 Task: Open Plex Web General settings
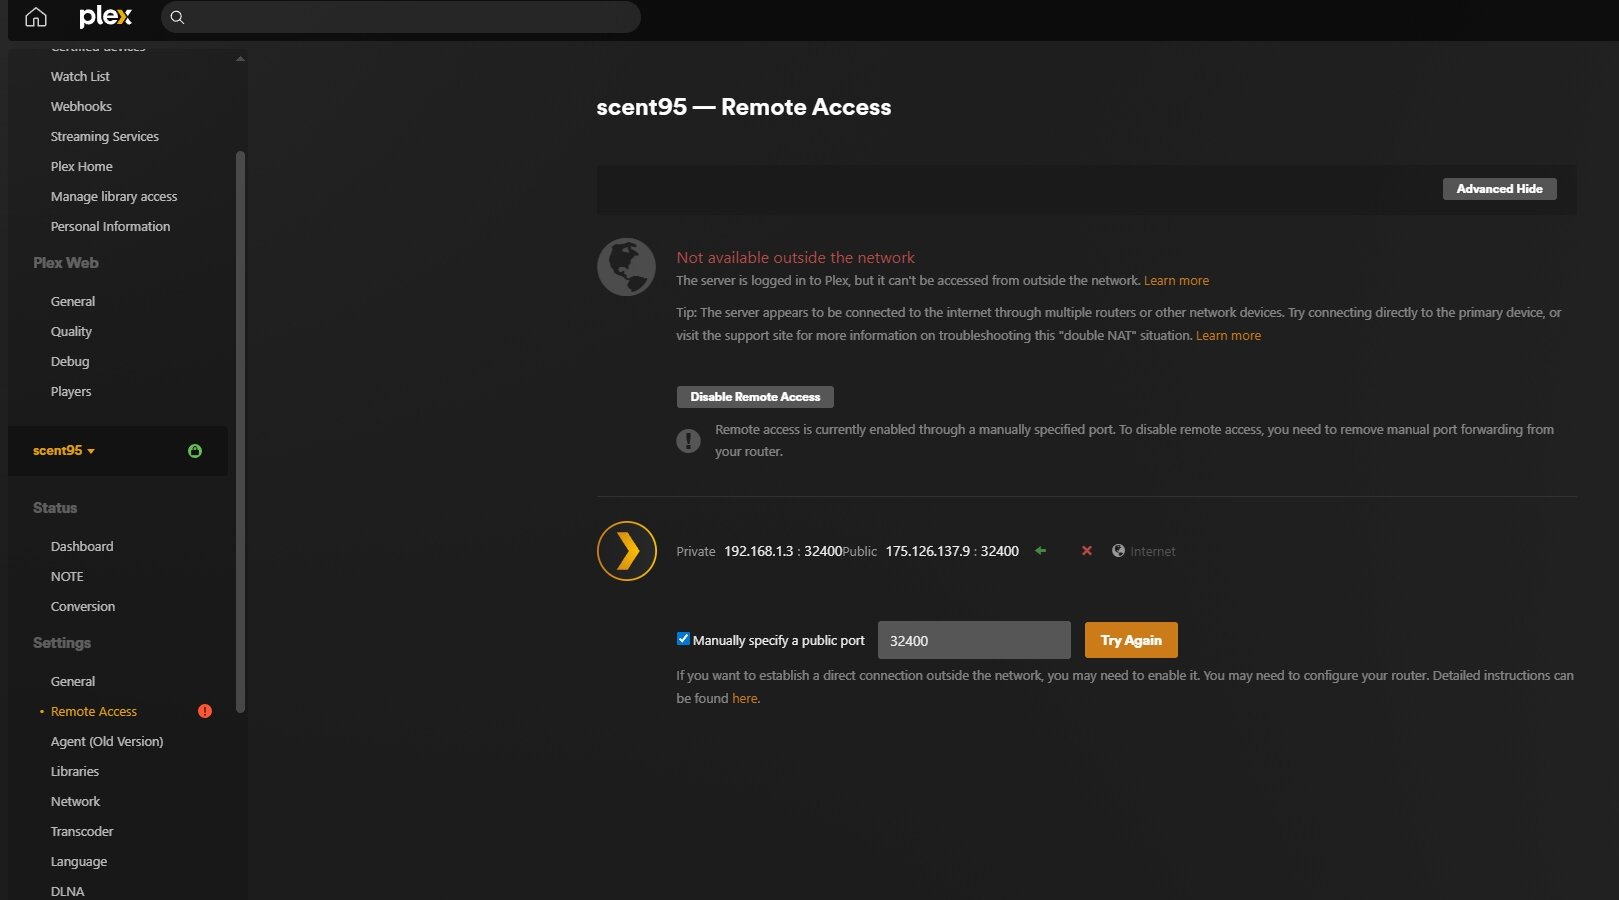(73, 301)
